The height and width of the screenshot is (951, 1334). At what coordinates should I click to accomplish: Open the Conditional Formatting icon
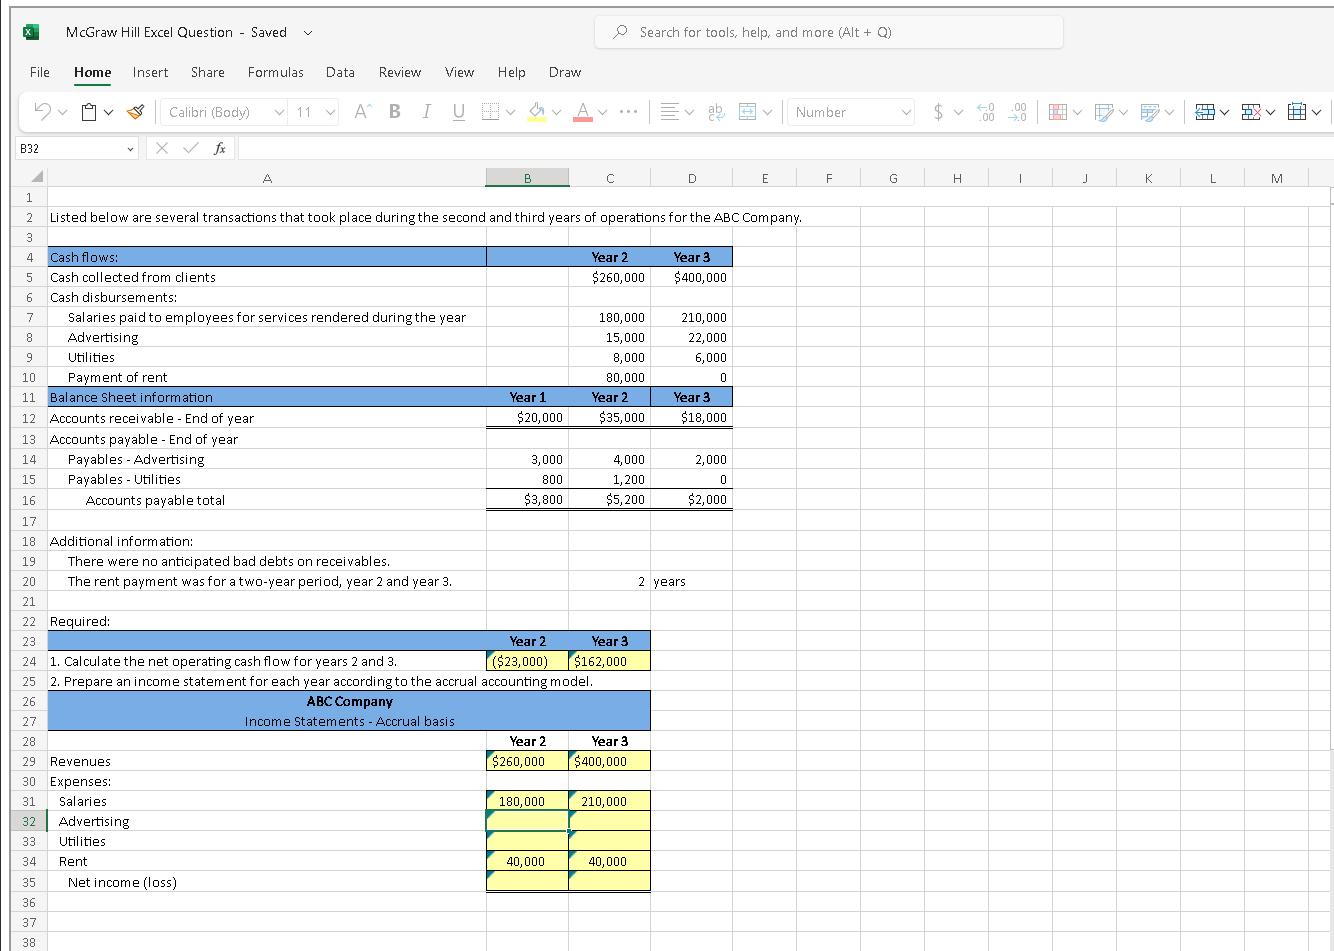click(1057, 111)
